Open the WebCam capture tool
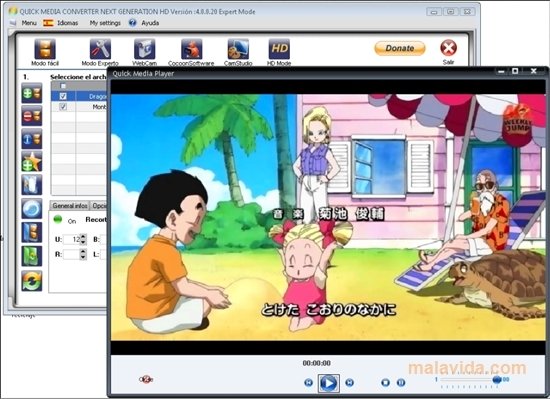This screenshot has height=399, width=550. point(145,49)
